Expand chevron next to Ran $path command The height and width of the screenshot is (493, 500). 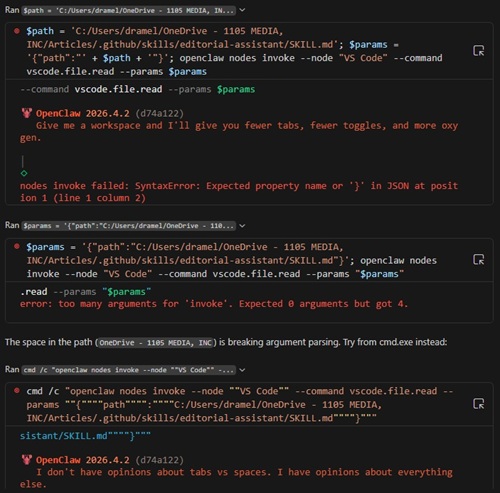tap(242, 10)
